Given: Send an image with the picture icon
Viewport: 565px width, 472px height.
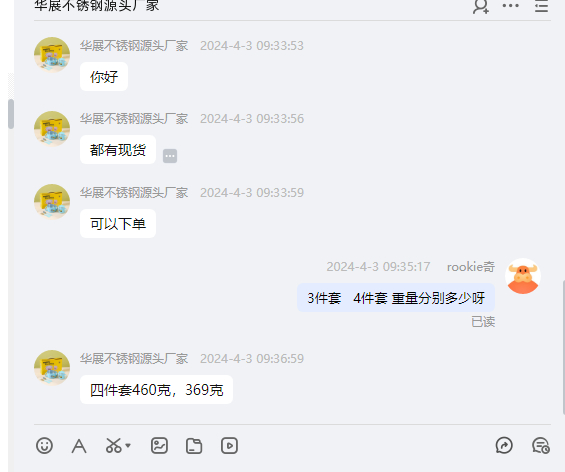Looking at the screenshot, I should [159, 446].
